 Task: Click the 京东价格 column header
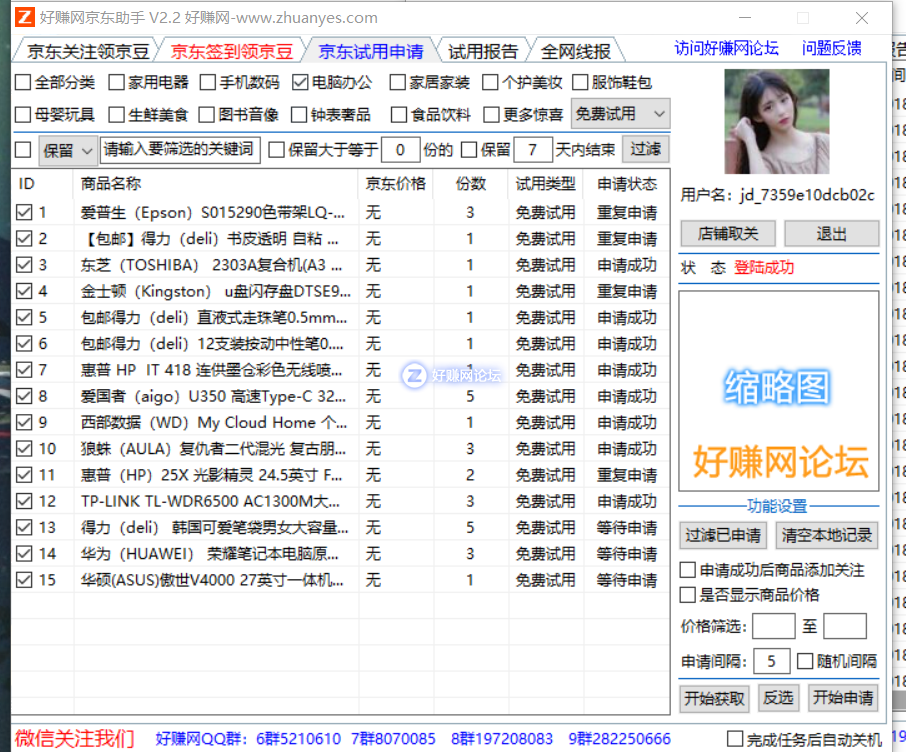point(396,184)
